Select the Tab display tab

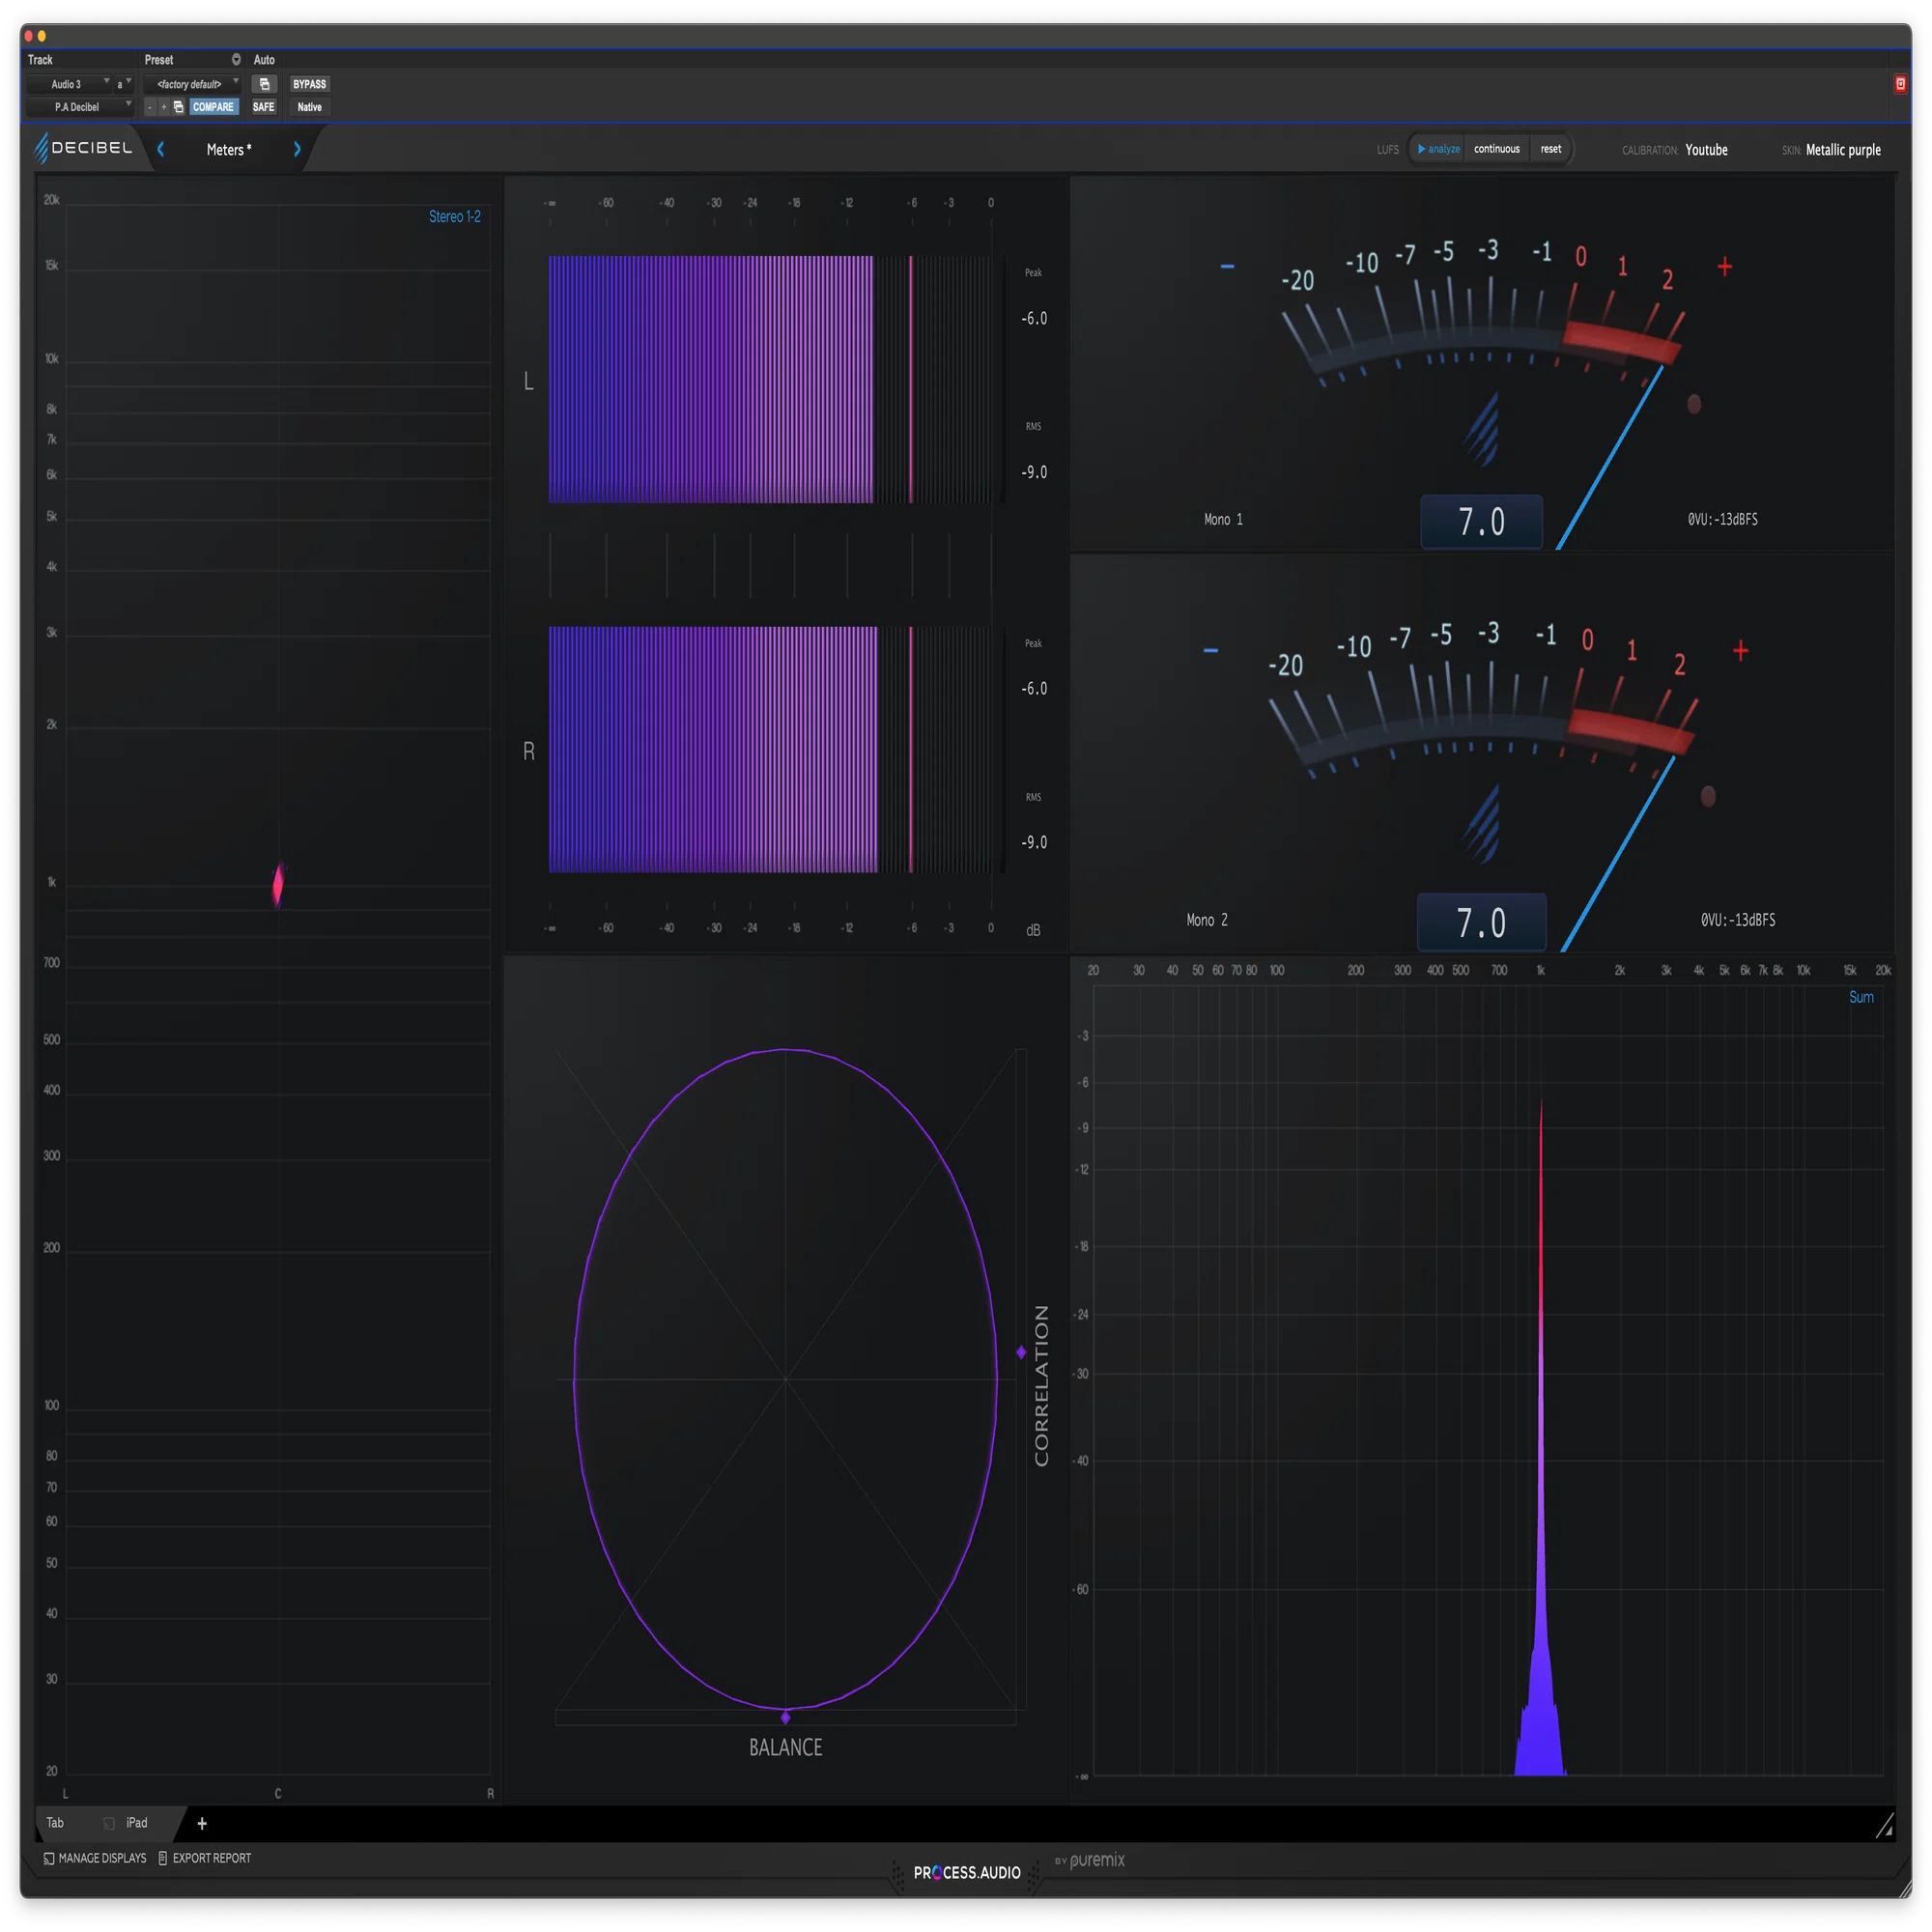pyautogui.click(x=55, y=1823)
